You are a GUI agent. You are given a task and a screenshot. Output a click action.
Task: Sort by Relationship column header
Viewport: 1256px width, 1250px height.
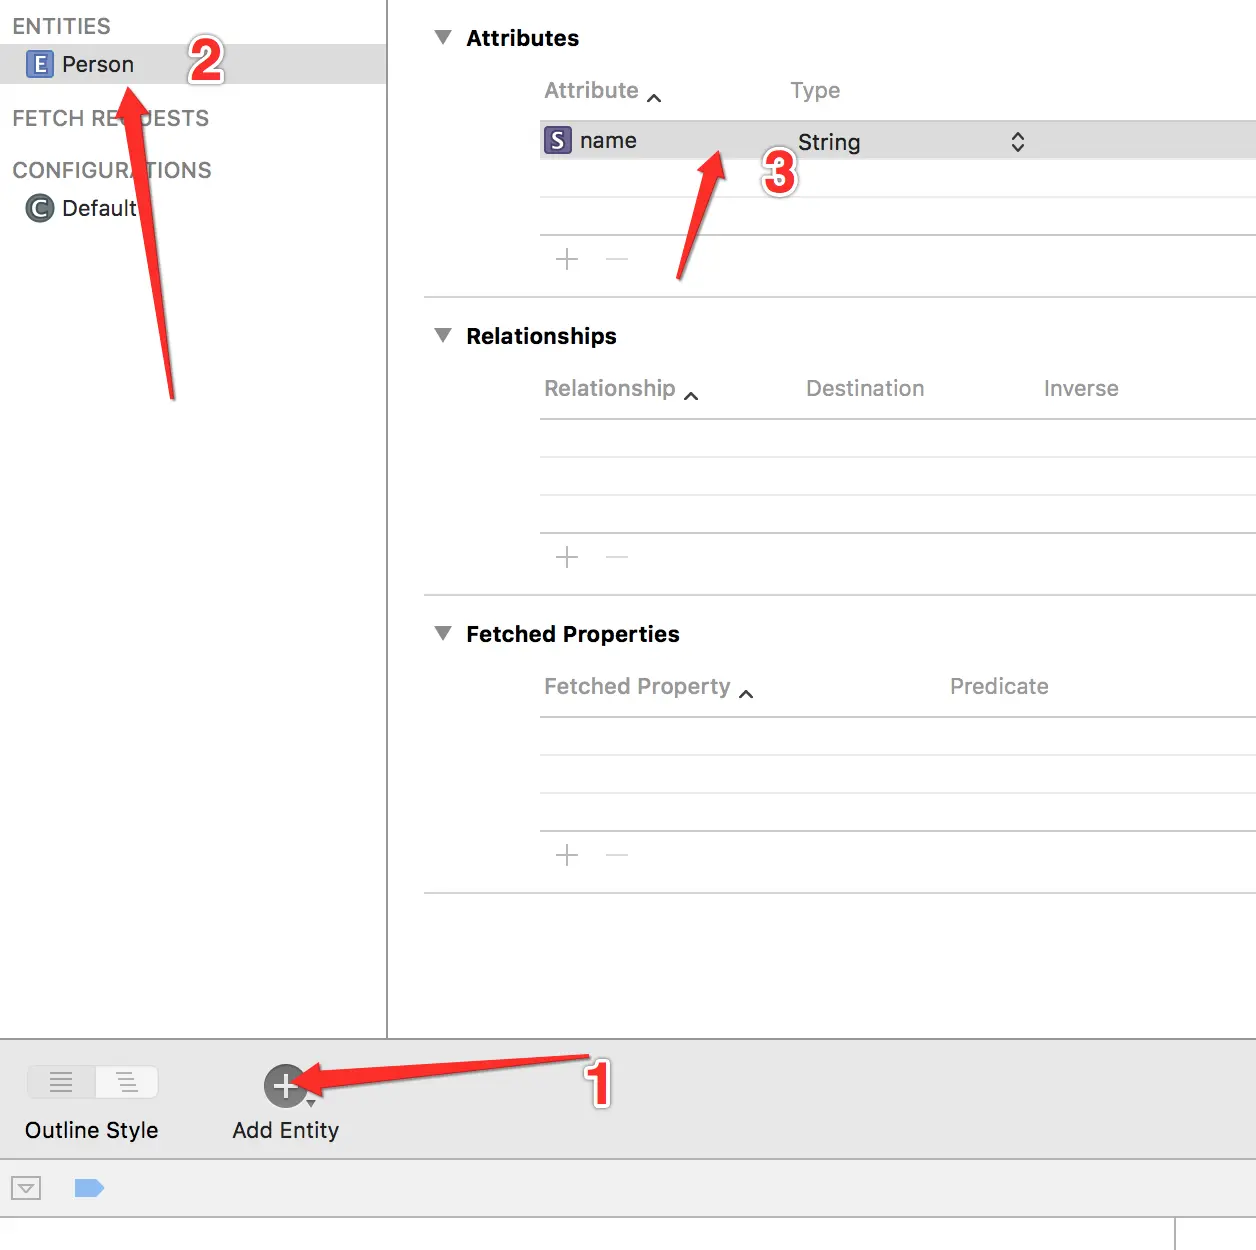pos(620,389)
